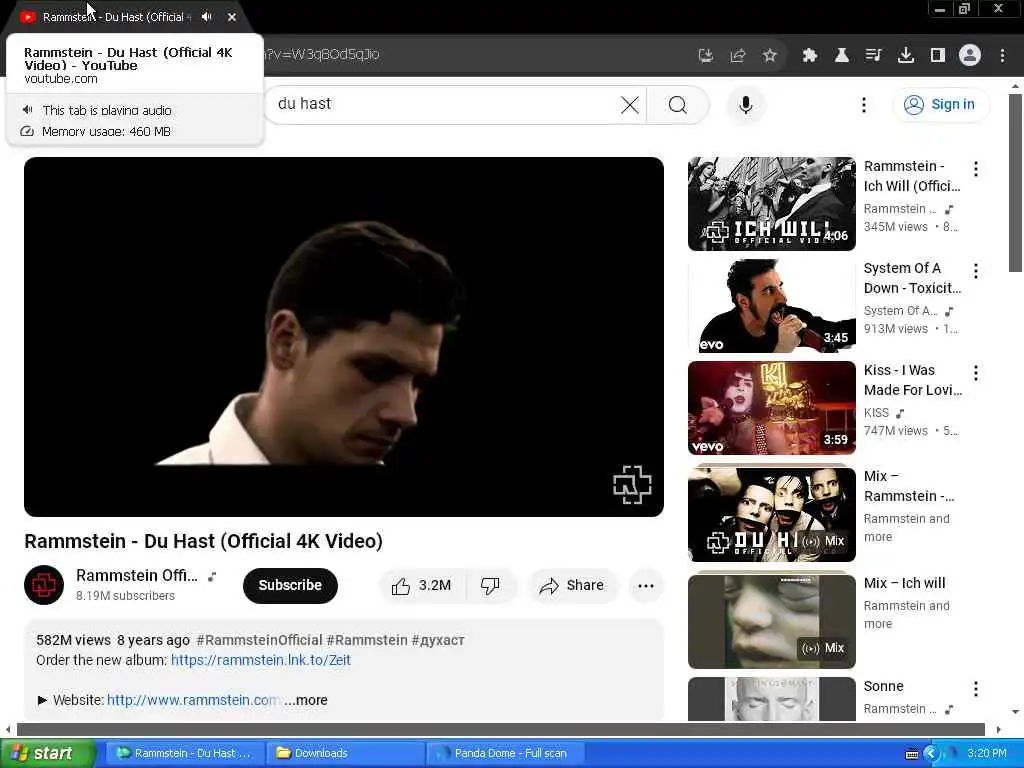The width and height of the screenshot is (1024, 768).
Task: Open the Rammstein Offi... channel name link
Action: tap(136, 575)
